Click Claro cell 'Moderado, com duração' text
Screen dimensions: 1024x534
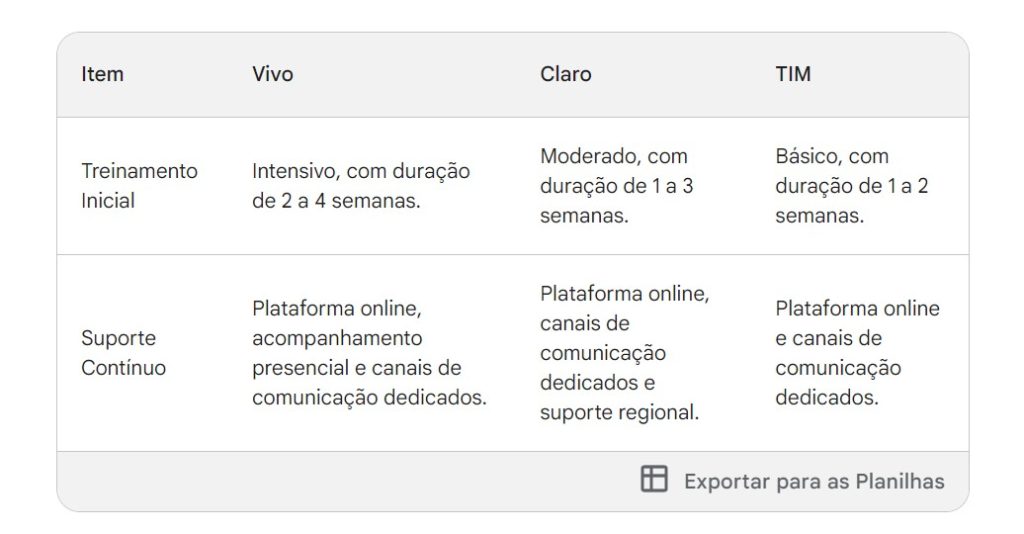[x=616, y=171]
